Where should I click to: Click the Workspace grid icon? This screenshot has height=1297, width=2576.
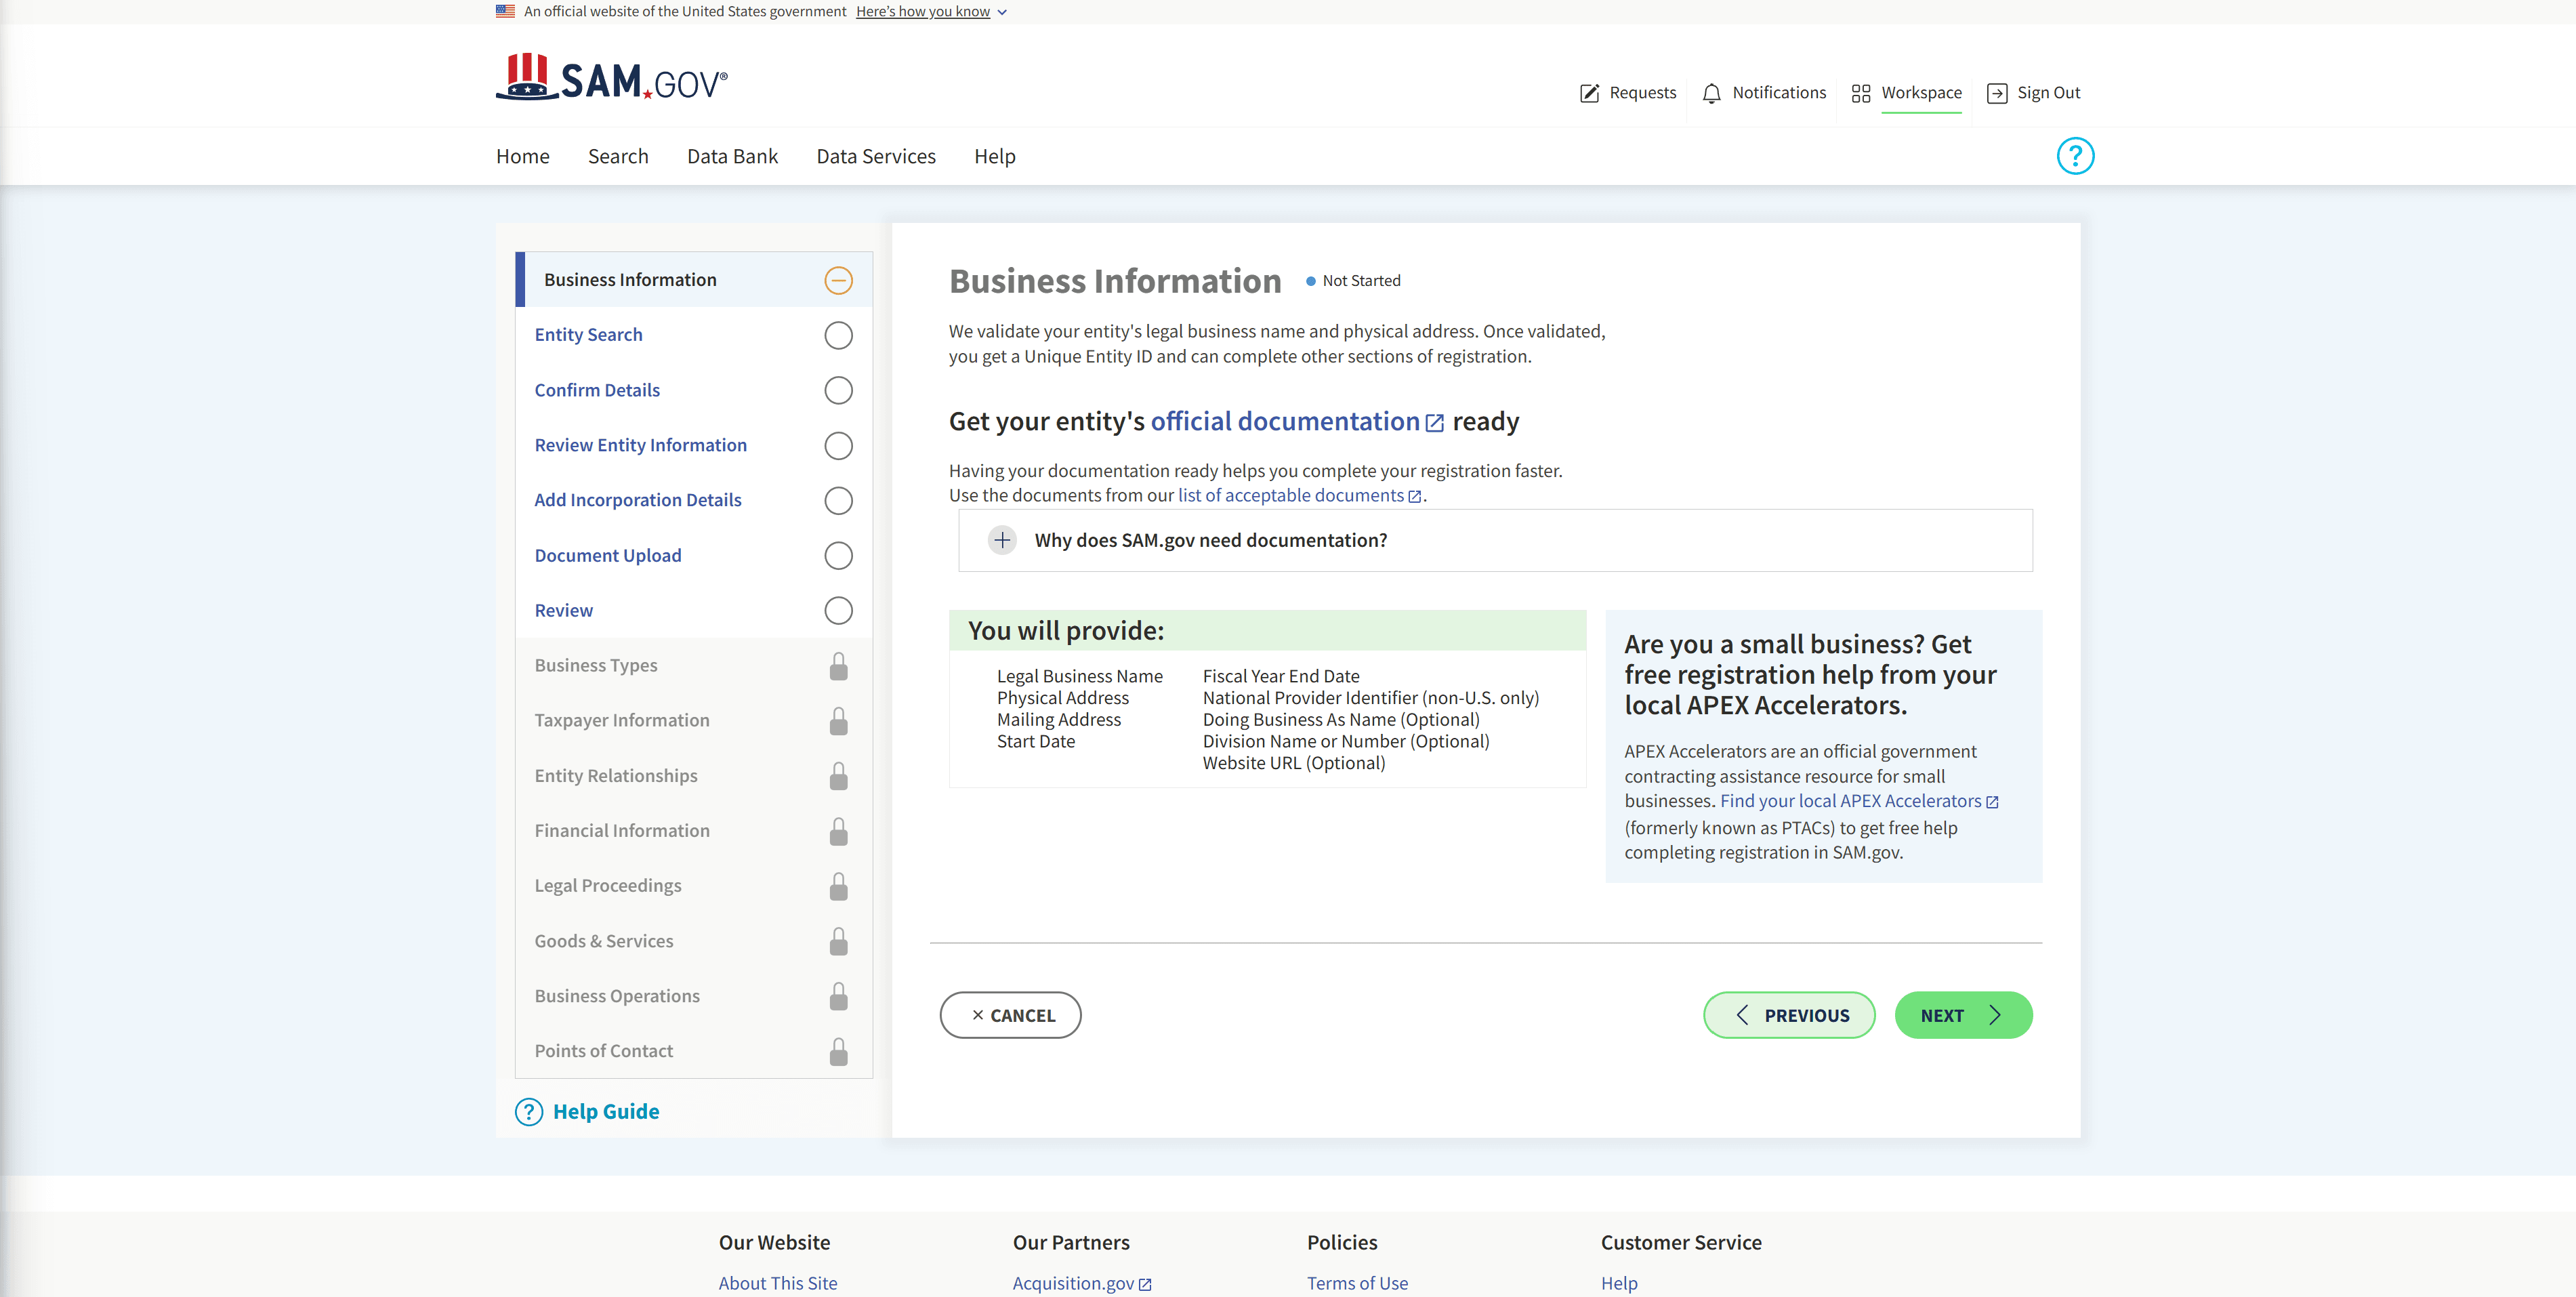point(1860,93)
